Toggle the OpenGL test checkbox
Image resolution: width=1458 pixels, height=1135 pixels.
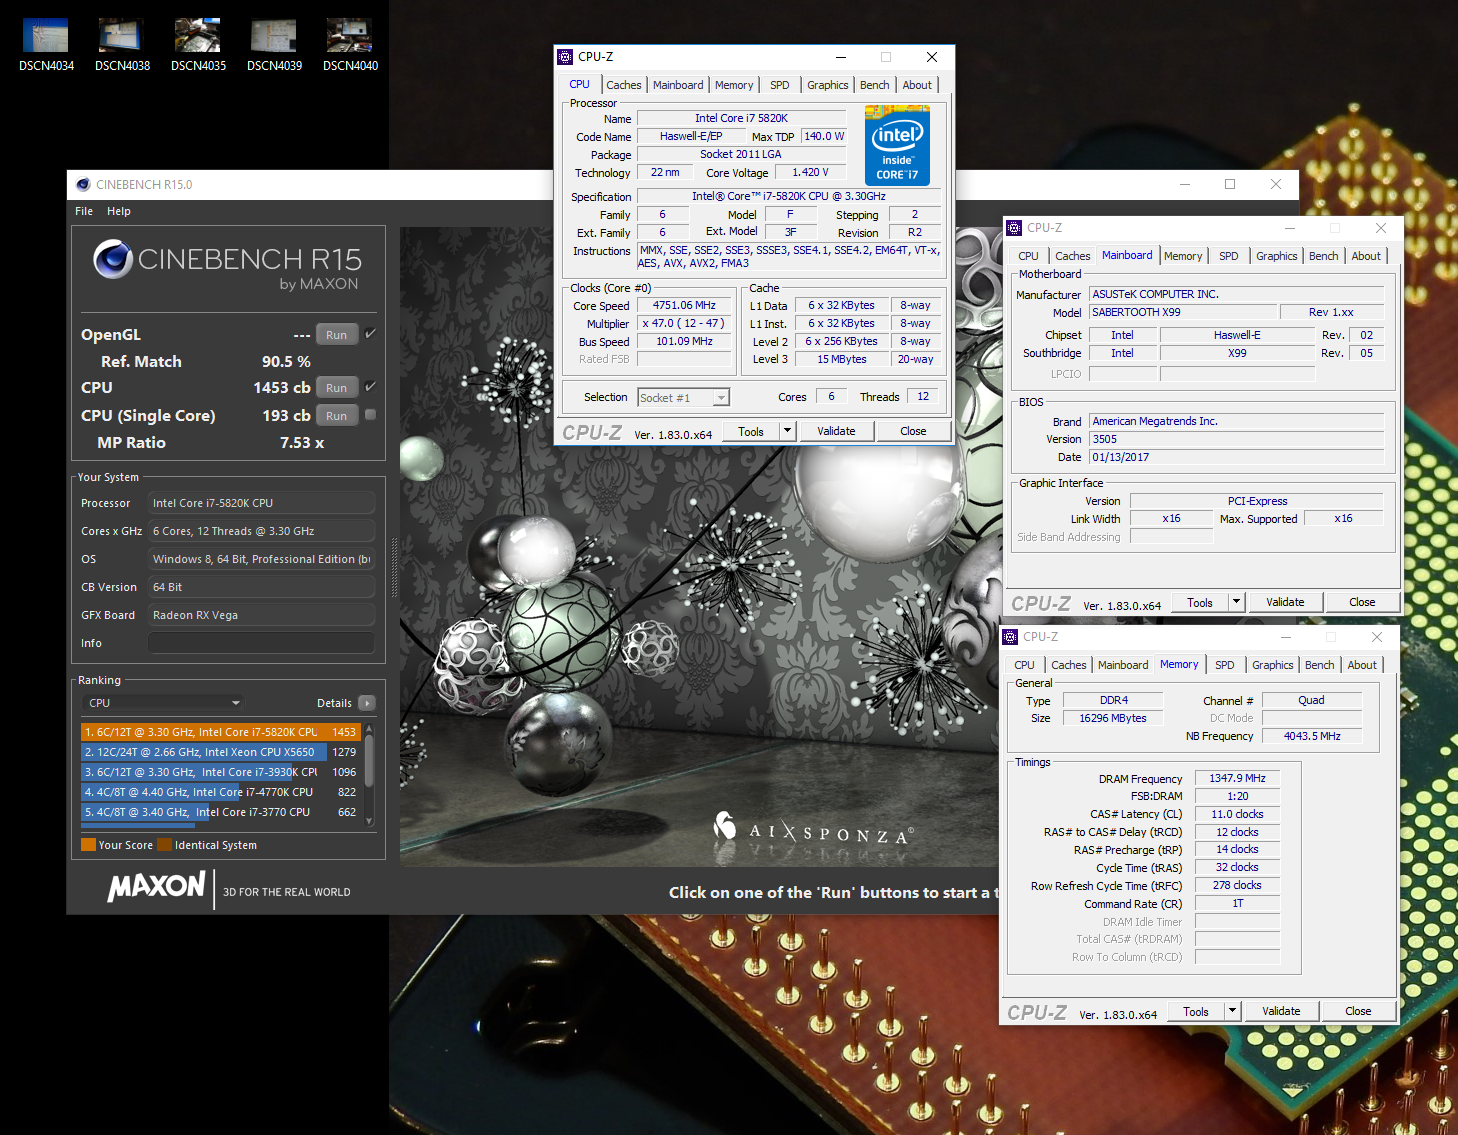370,334
